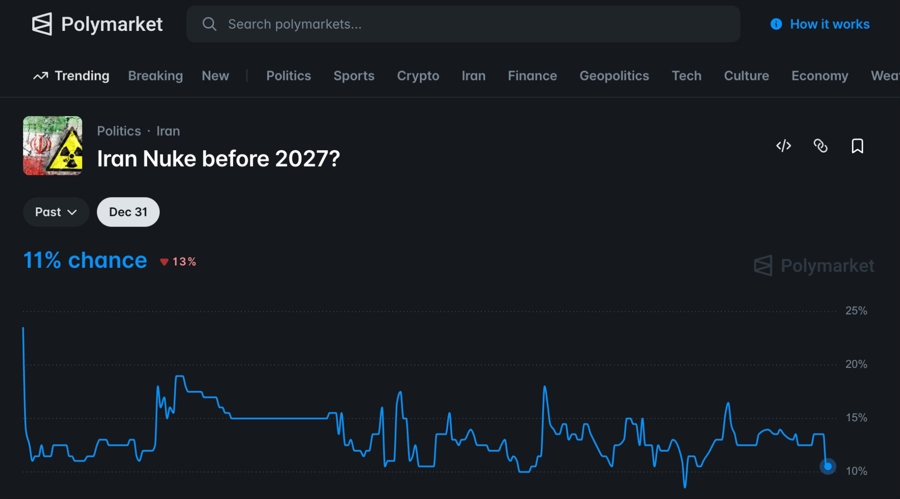Open the embed code icon
Image resolution: width=900 pixels, height=499 pixels.
784,146
